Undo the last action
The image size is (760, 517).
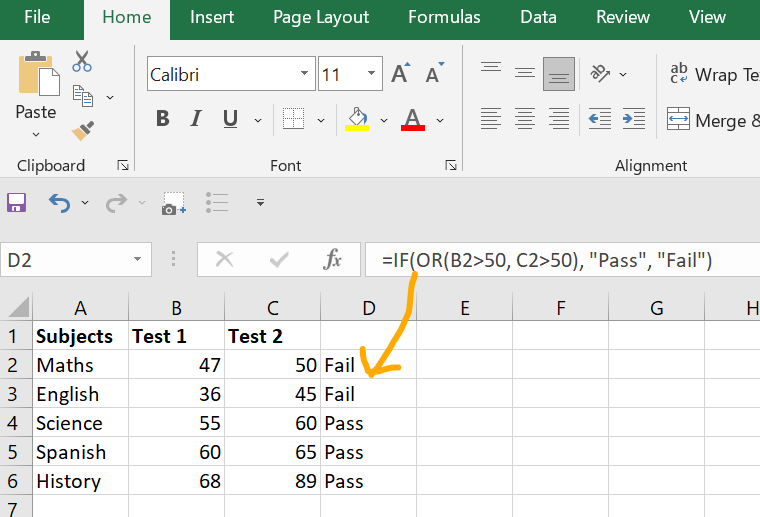tap(60, 203)
